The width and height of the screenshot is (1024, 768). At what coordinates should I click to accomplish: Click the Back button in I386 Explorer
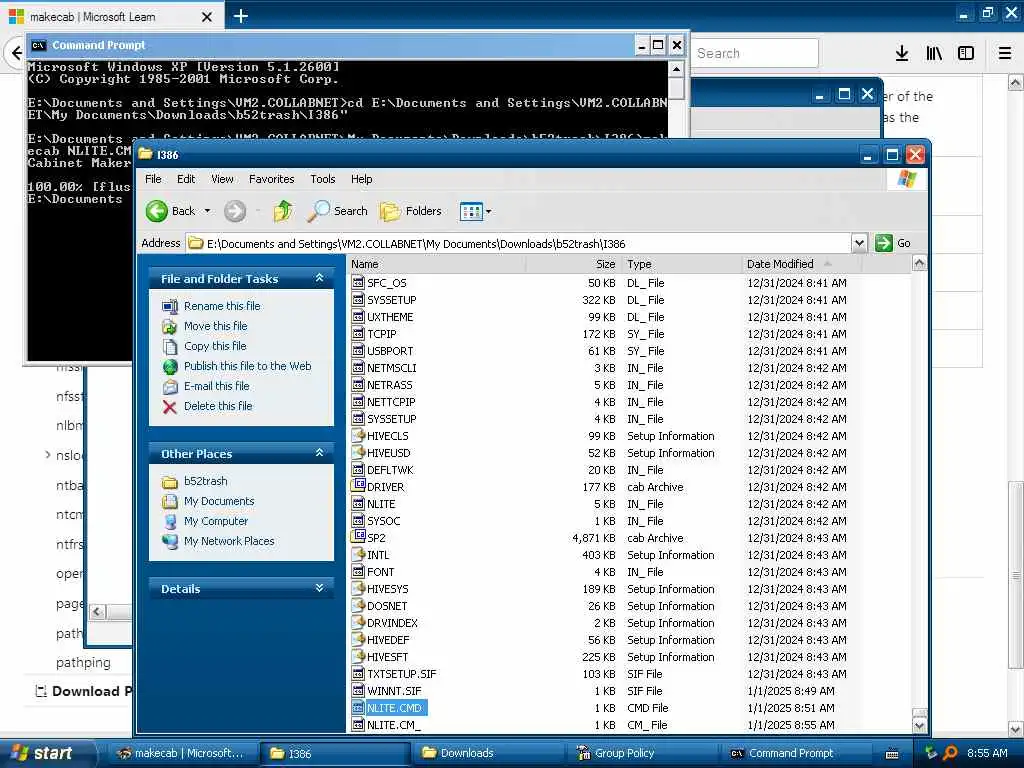pyautogui.click(x=170, y=211)
